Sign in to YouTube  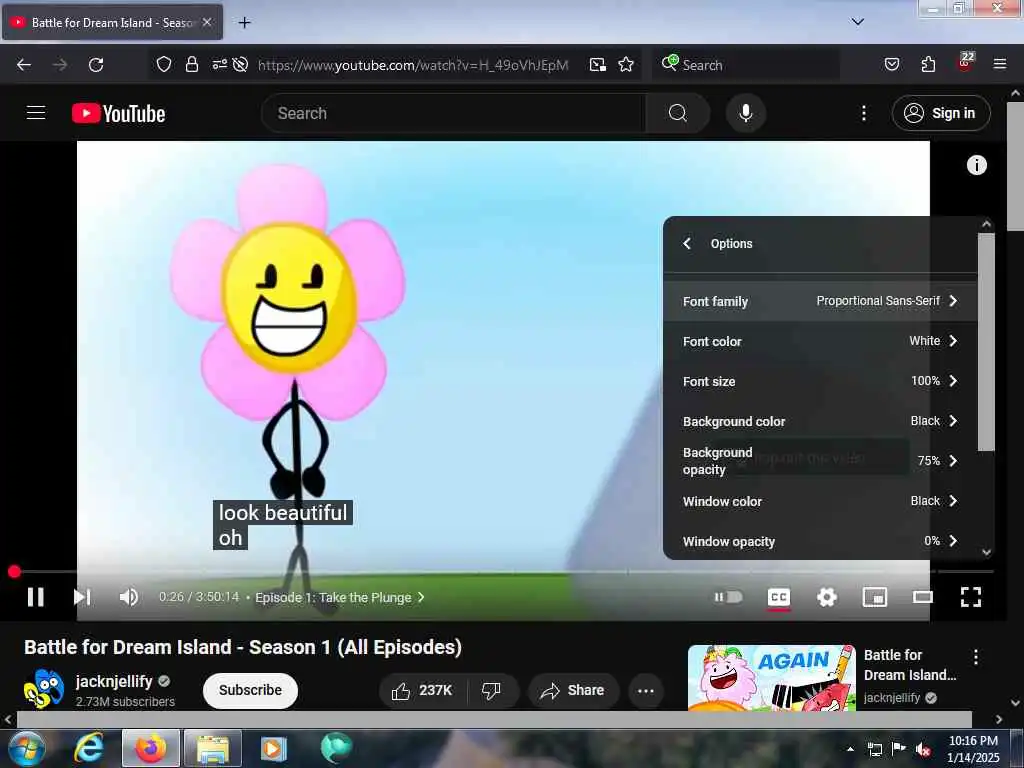941,113
